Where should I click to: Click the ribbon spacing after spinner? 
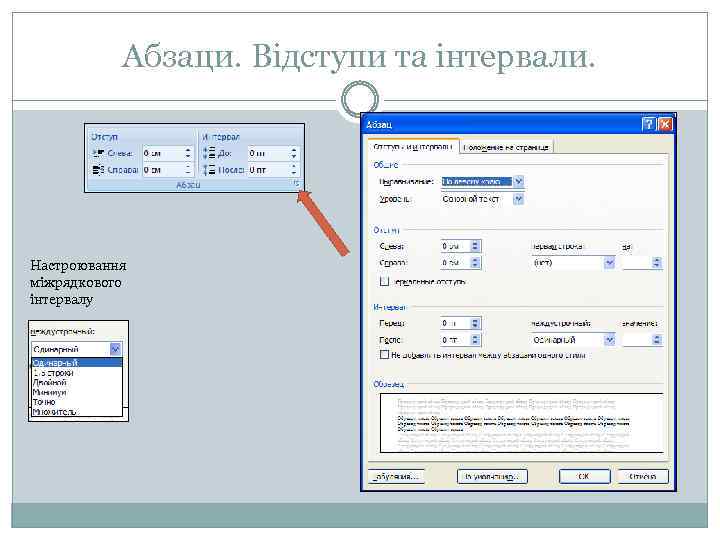(294, 170)
